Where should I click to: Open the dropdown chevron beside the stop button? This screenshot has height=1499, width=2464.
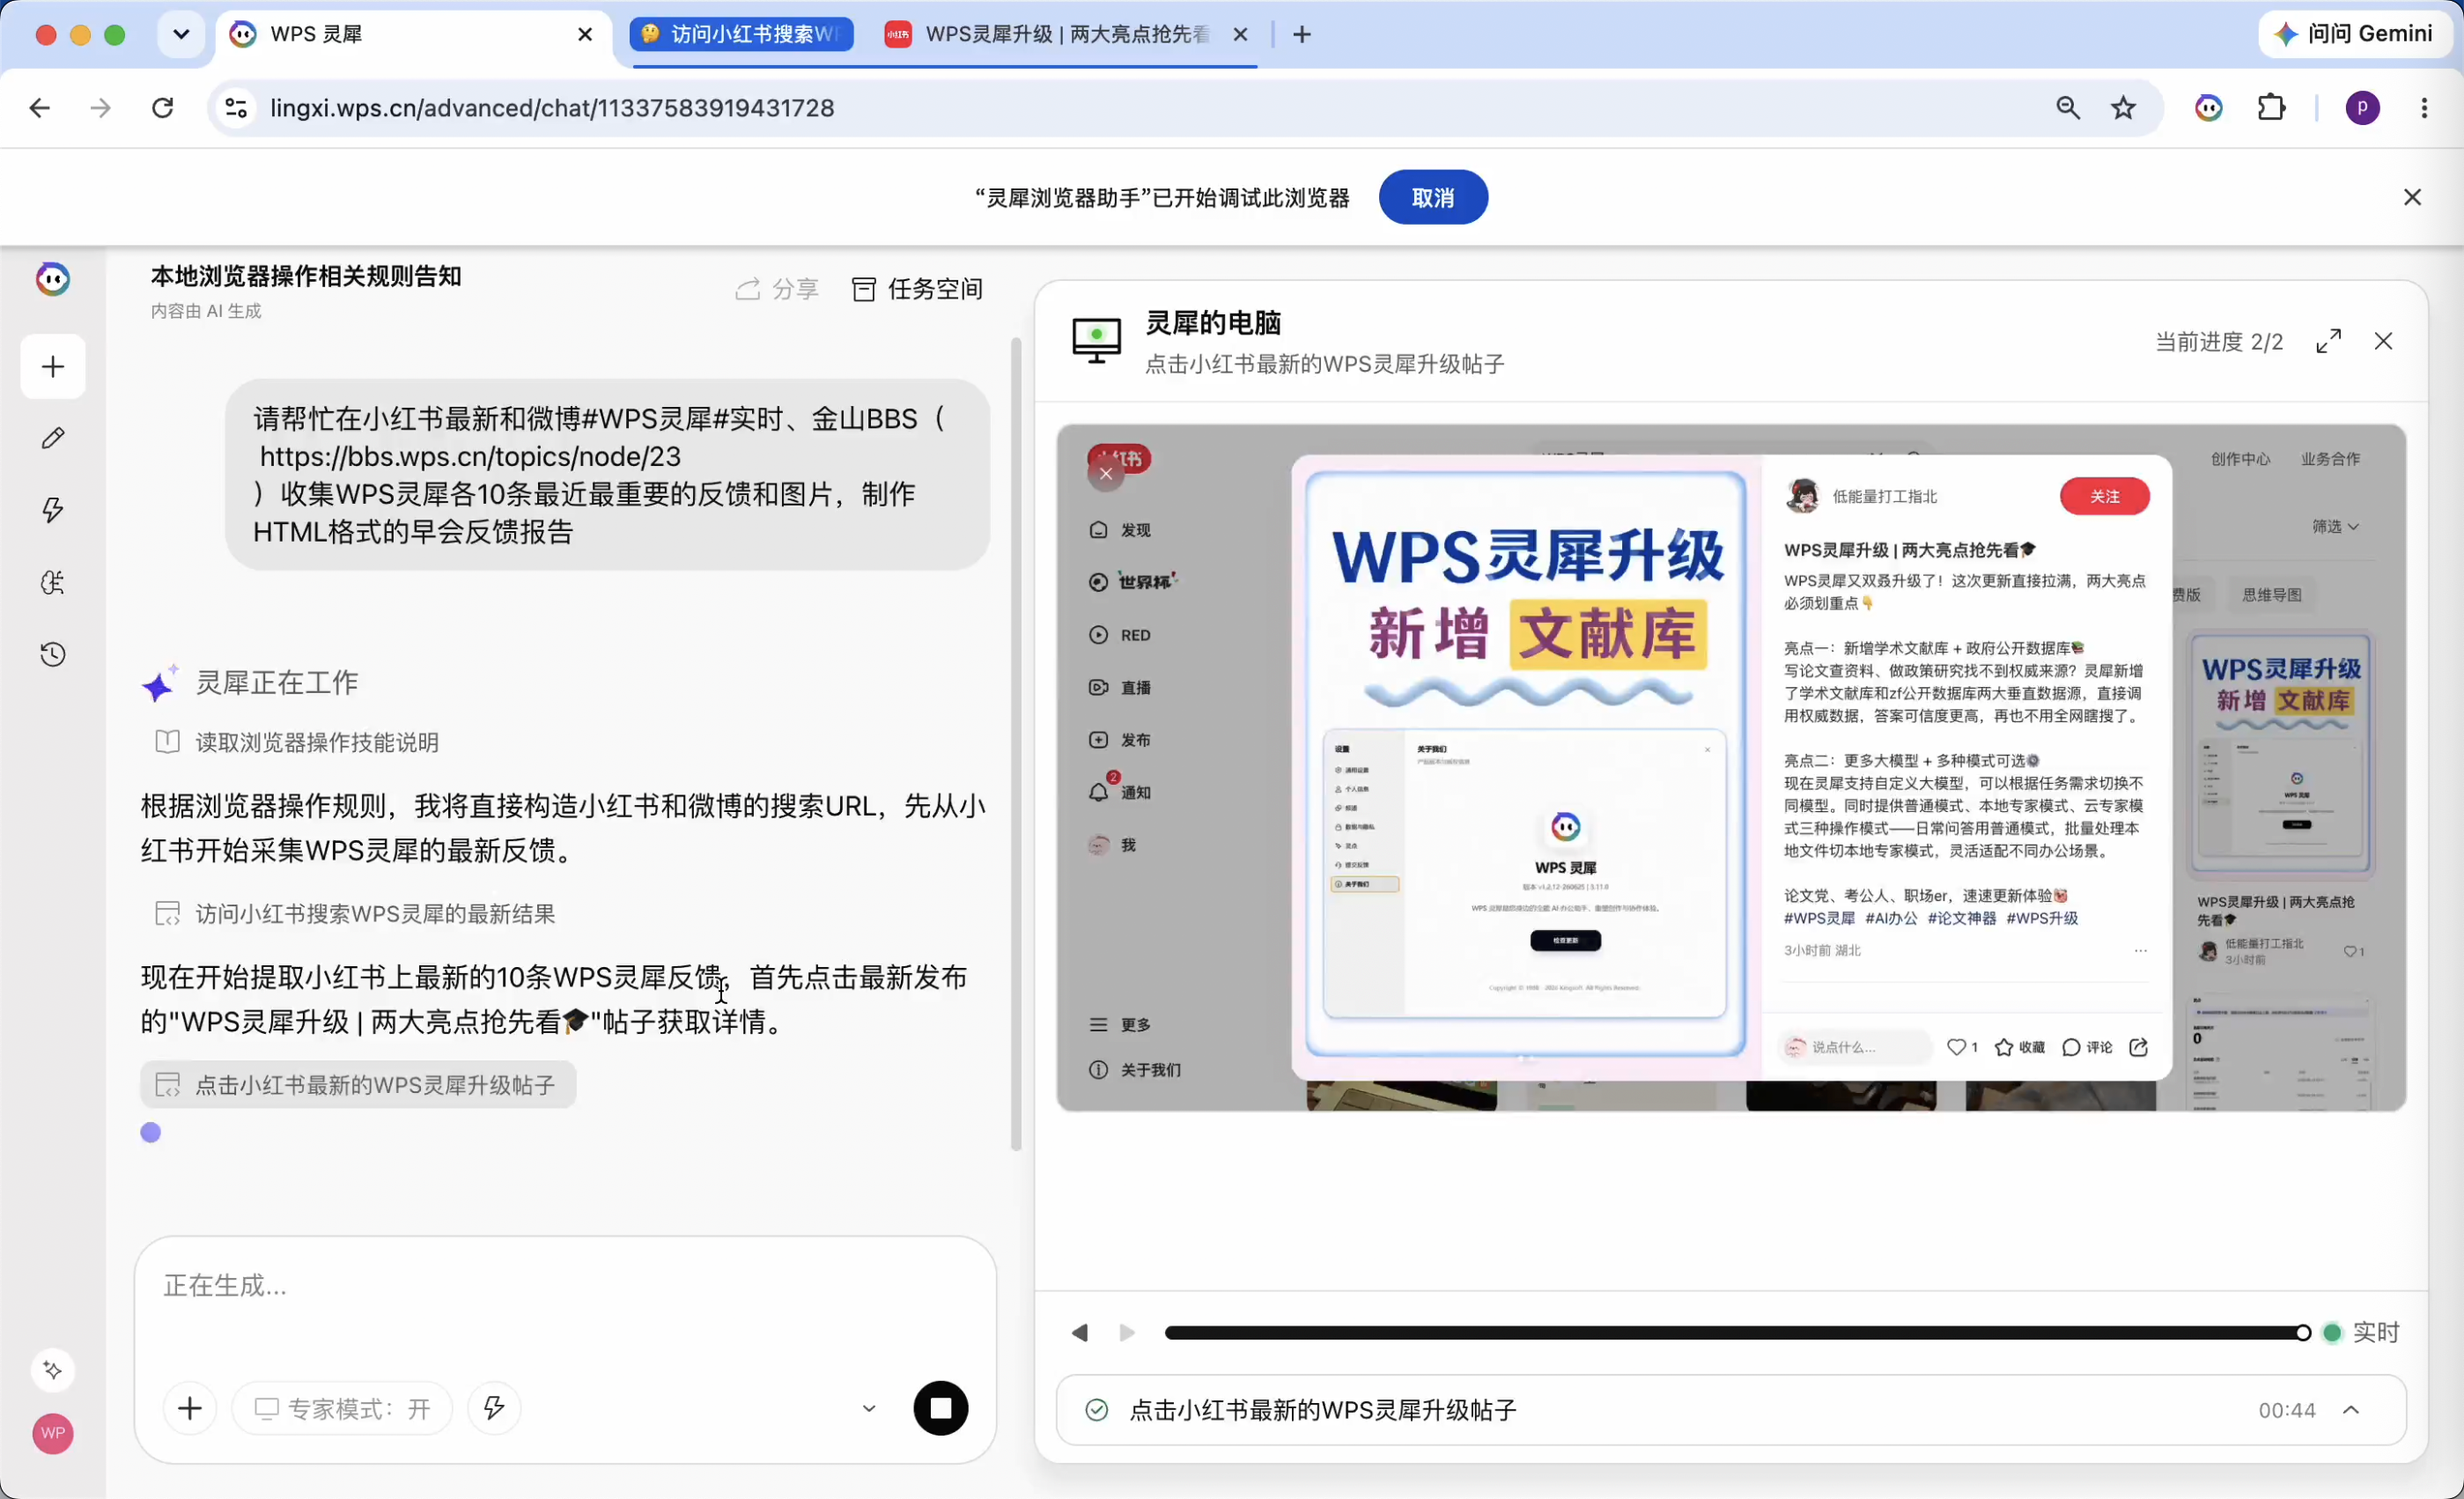click(869, 1408)
